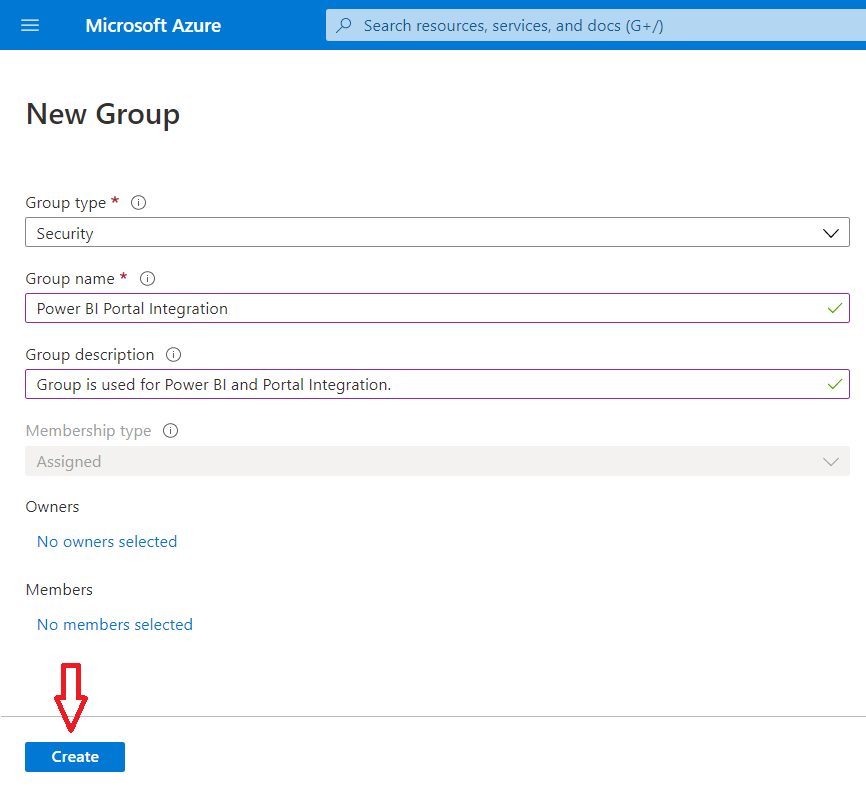Go to Microsoft Azure home
The image size is (866, 791).
pyautogui.click(x=153, y=25)
